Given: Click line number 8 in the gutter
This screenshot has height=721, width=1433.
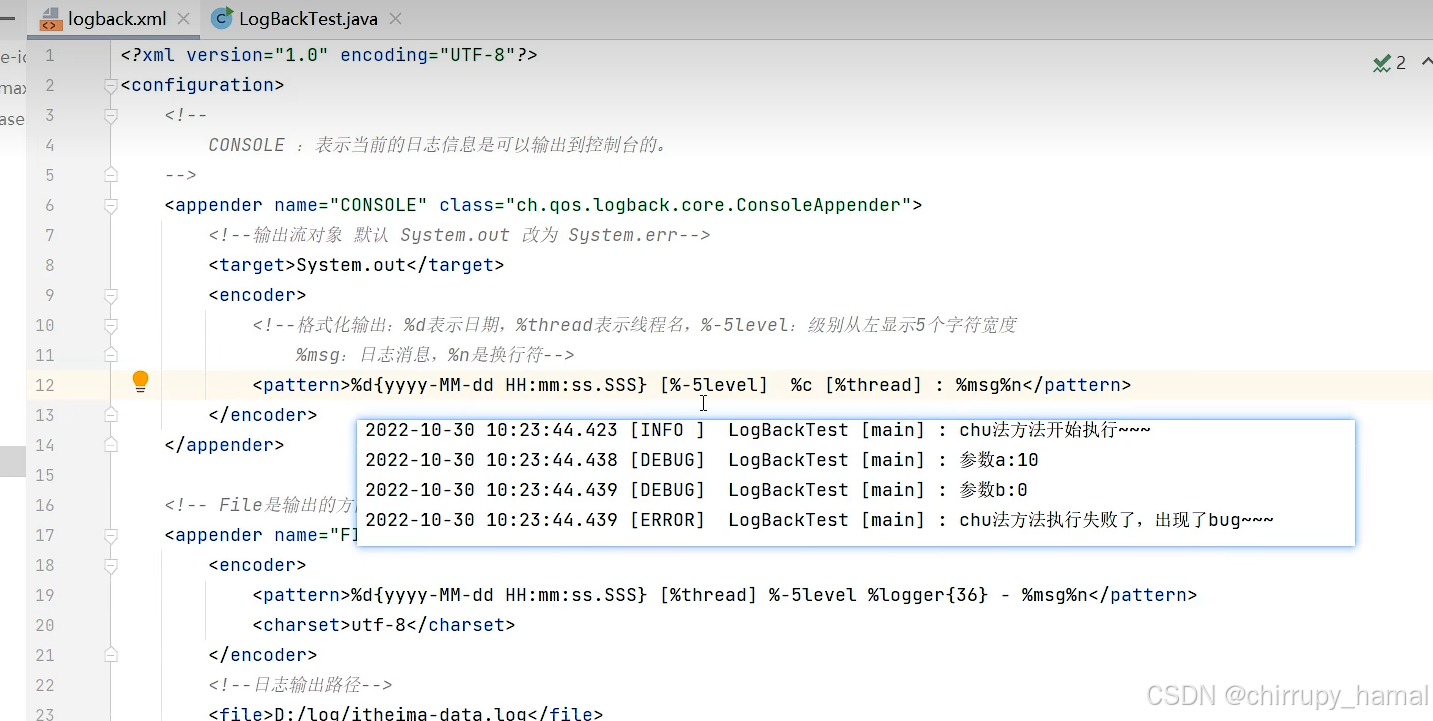Looking at the screenshot, I should click(x=49, y=265).
